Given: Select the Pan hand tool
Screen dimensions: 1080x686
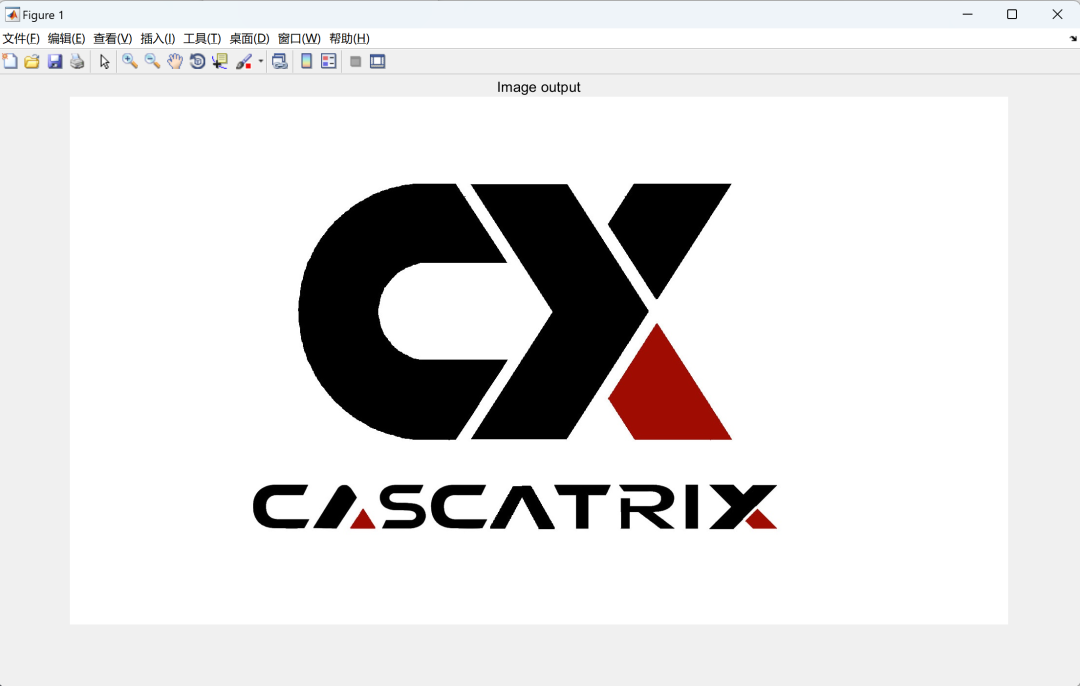Looking at the screenshot, I should pos(175,61).
